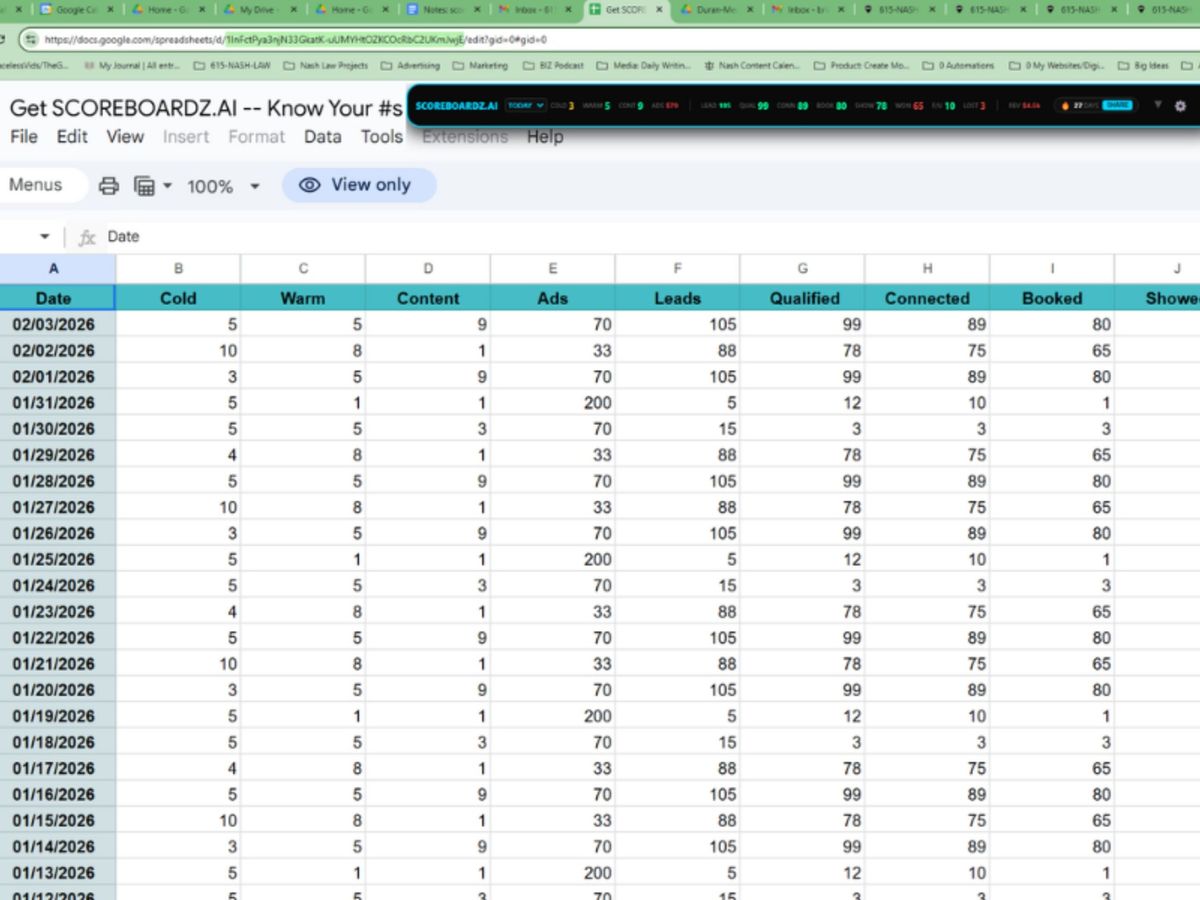The image size is (1200, 900).
Task: Click the Cold header cell
Action: 178,298
